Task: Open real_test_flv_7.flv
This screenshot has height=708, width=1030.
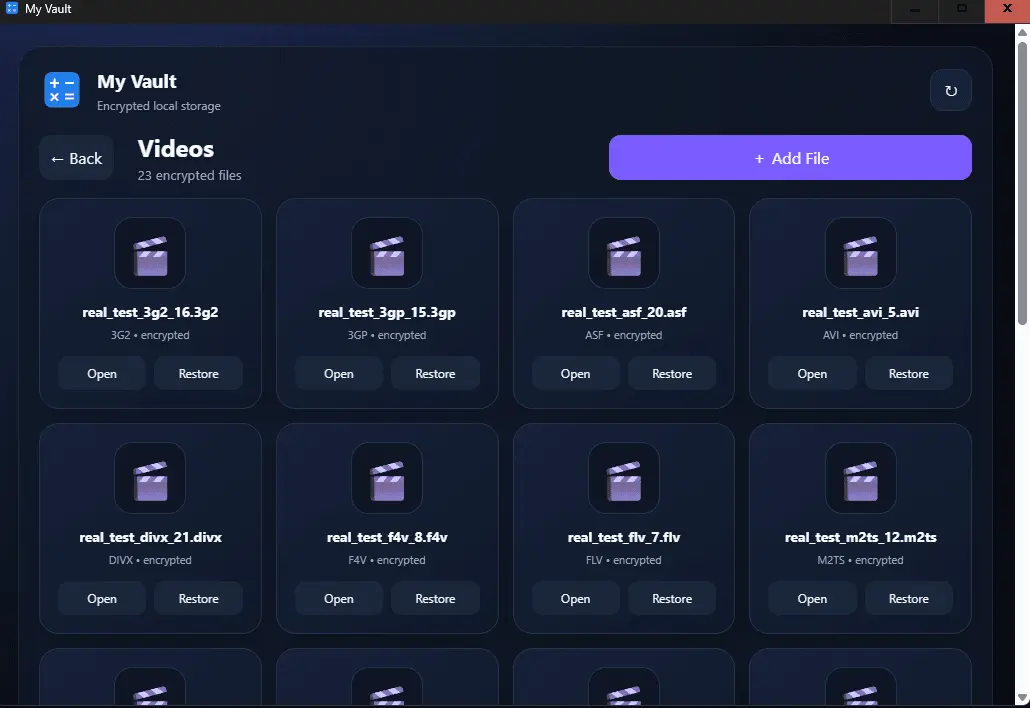Action: click(575, 598)
